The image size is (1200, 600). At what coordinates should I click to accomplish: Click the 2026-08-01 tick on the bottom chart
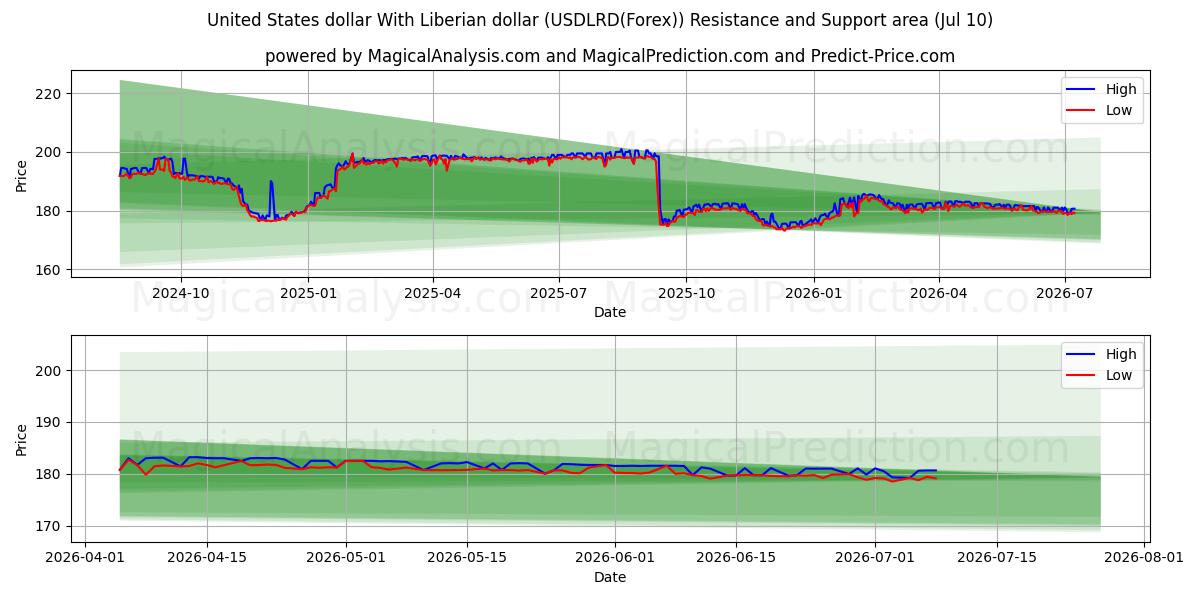(1144, 558)
